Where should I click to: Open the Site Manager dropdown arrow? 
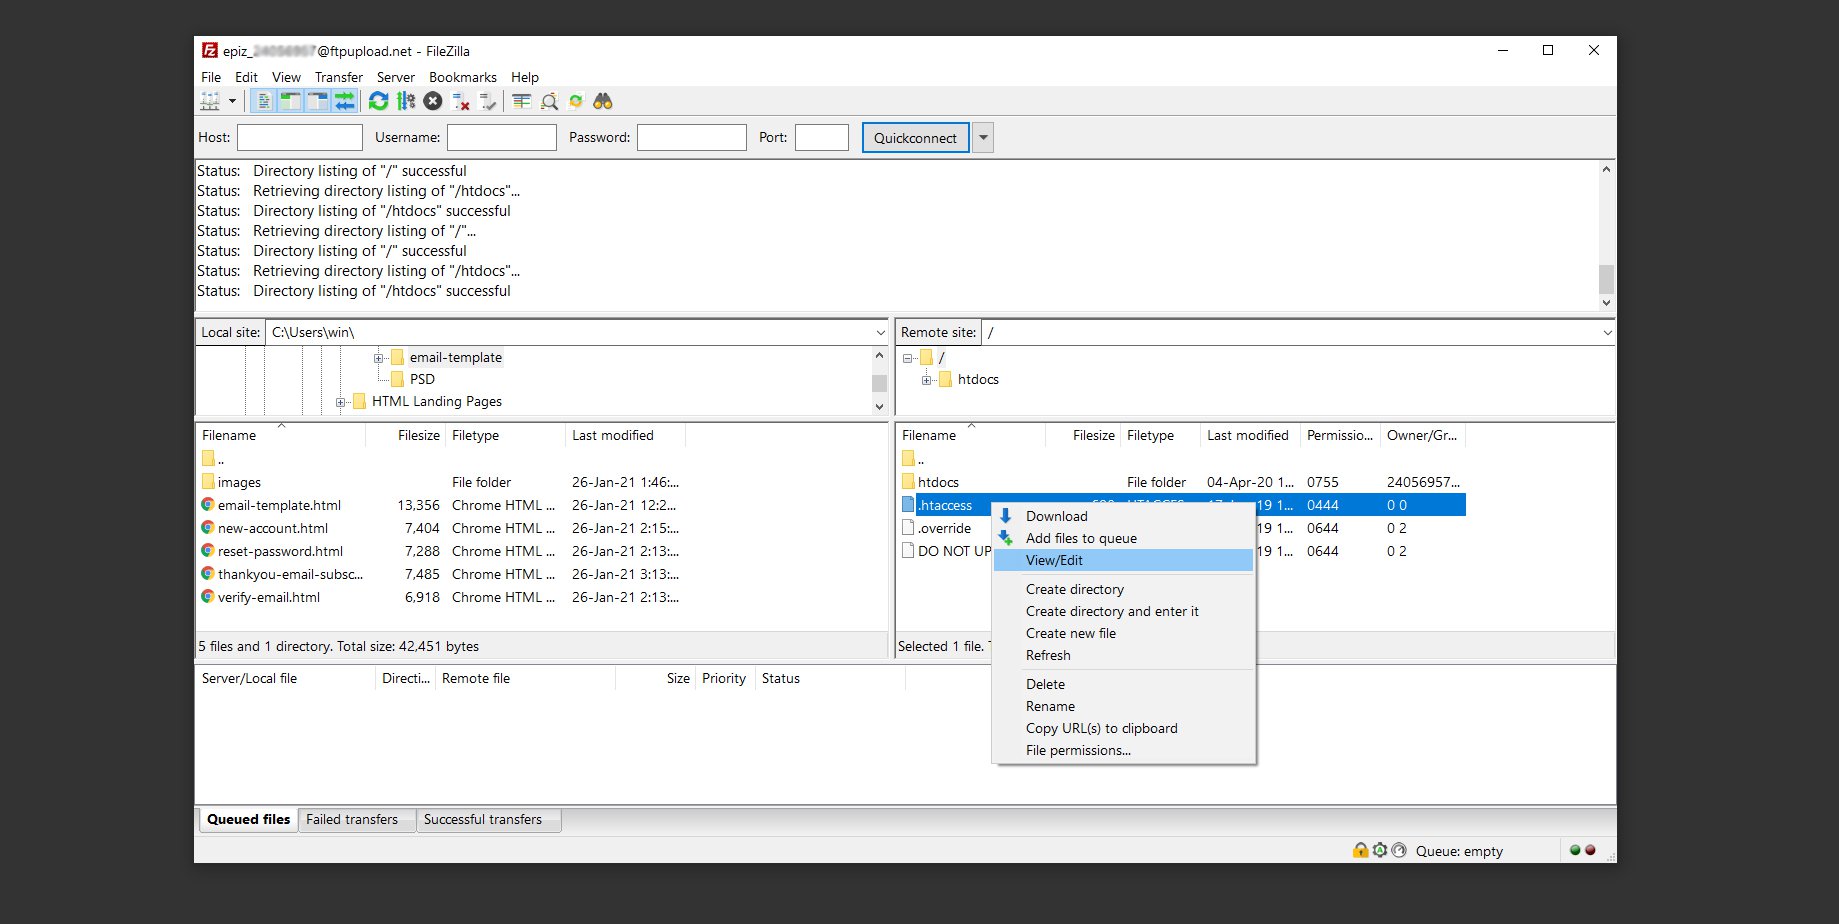(x=232, y=101)
